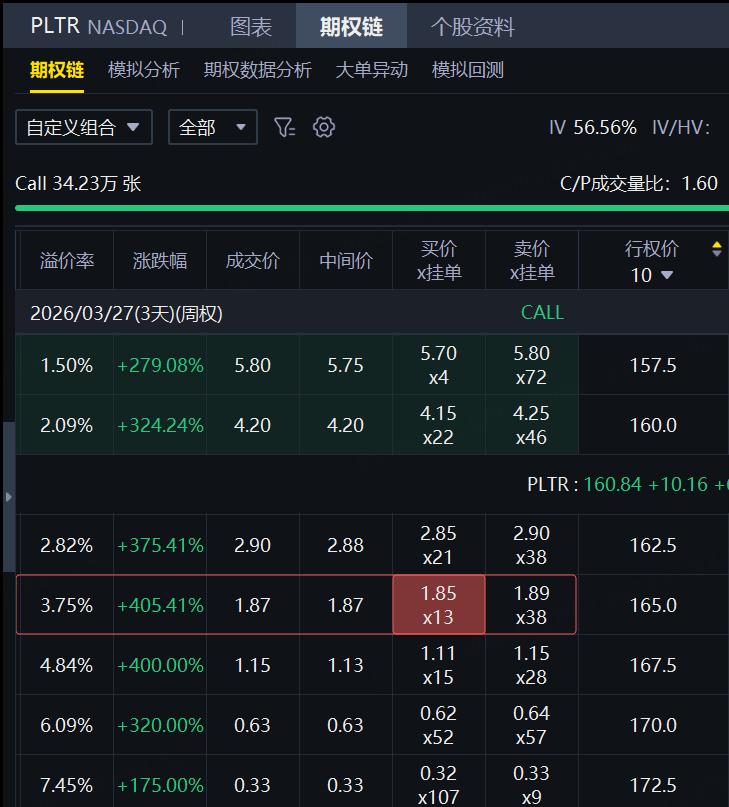729x807 pixels.
Task: Open 期权数据分析 sub-tab
Action: click(x=257, y=70)
